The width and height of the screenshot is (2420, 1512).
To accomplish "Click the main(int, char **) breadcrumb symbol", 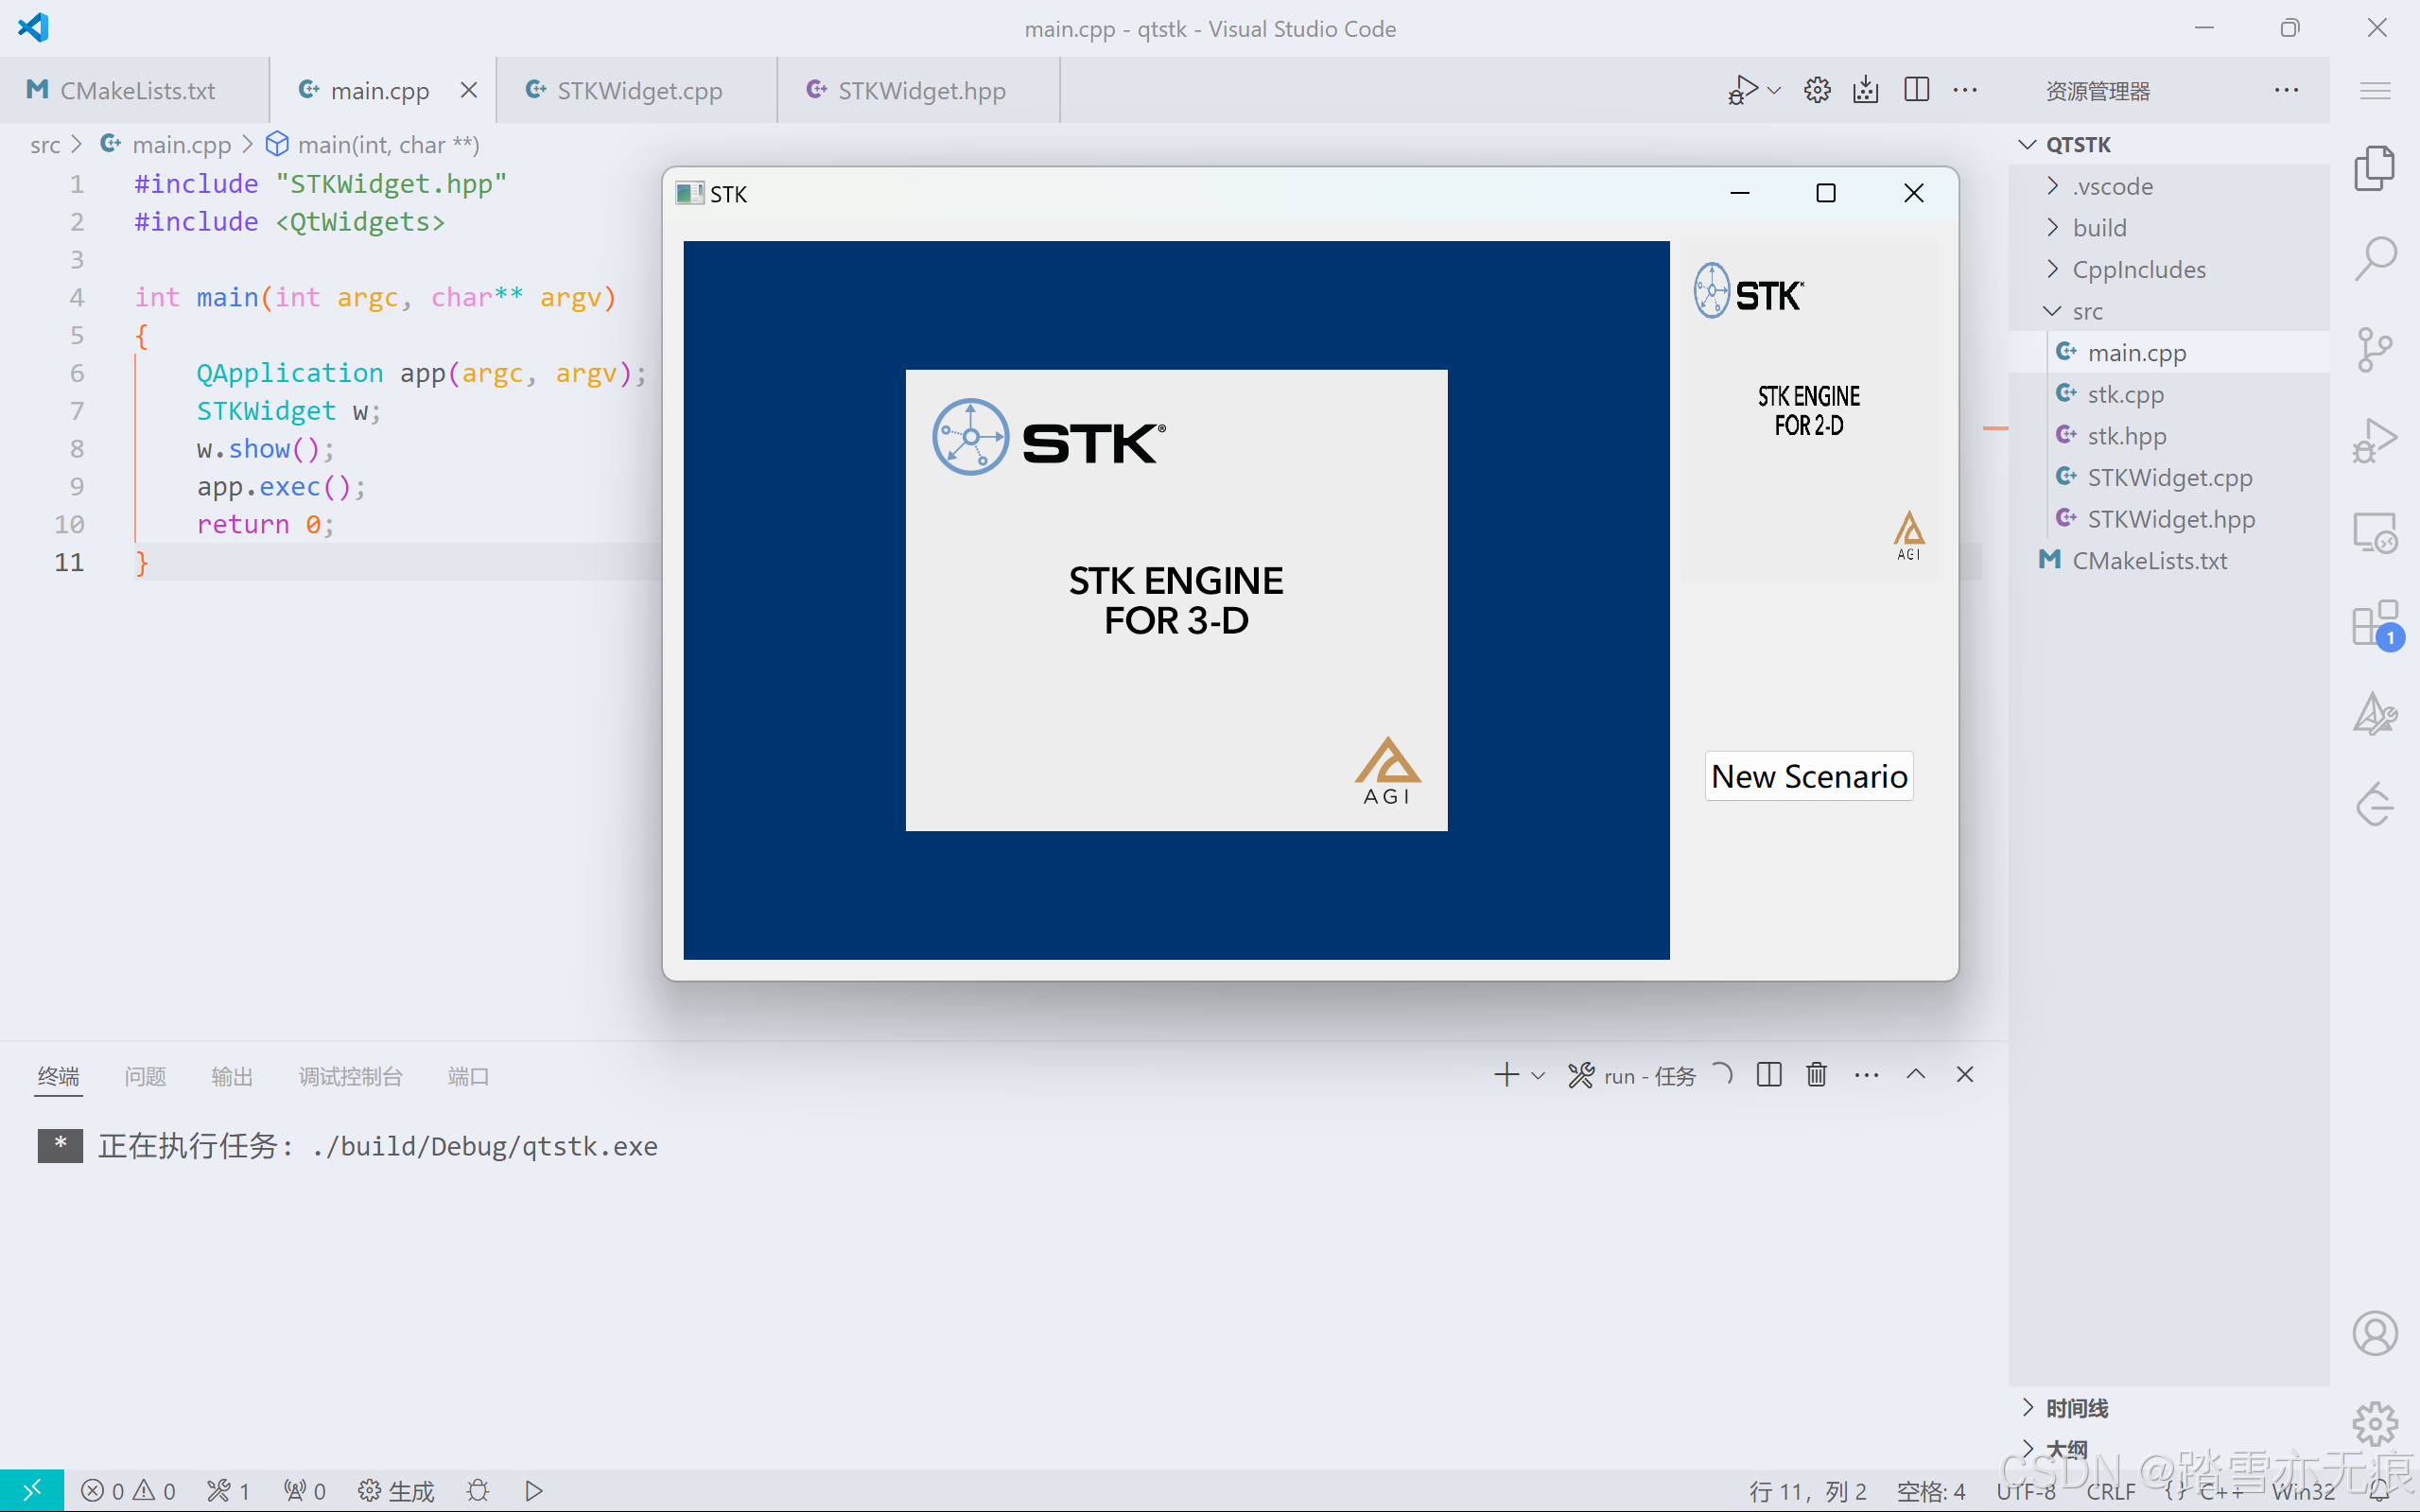I will pos(373,145).
